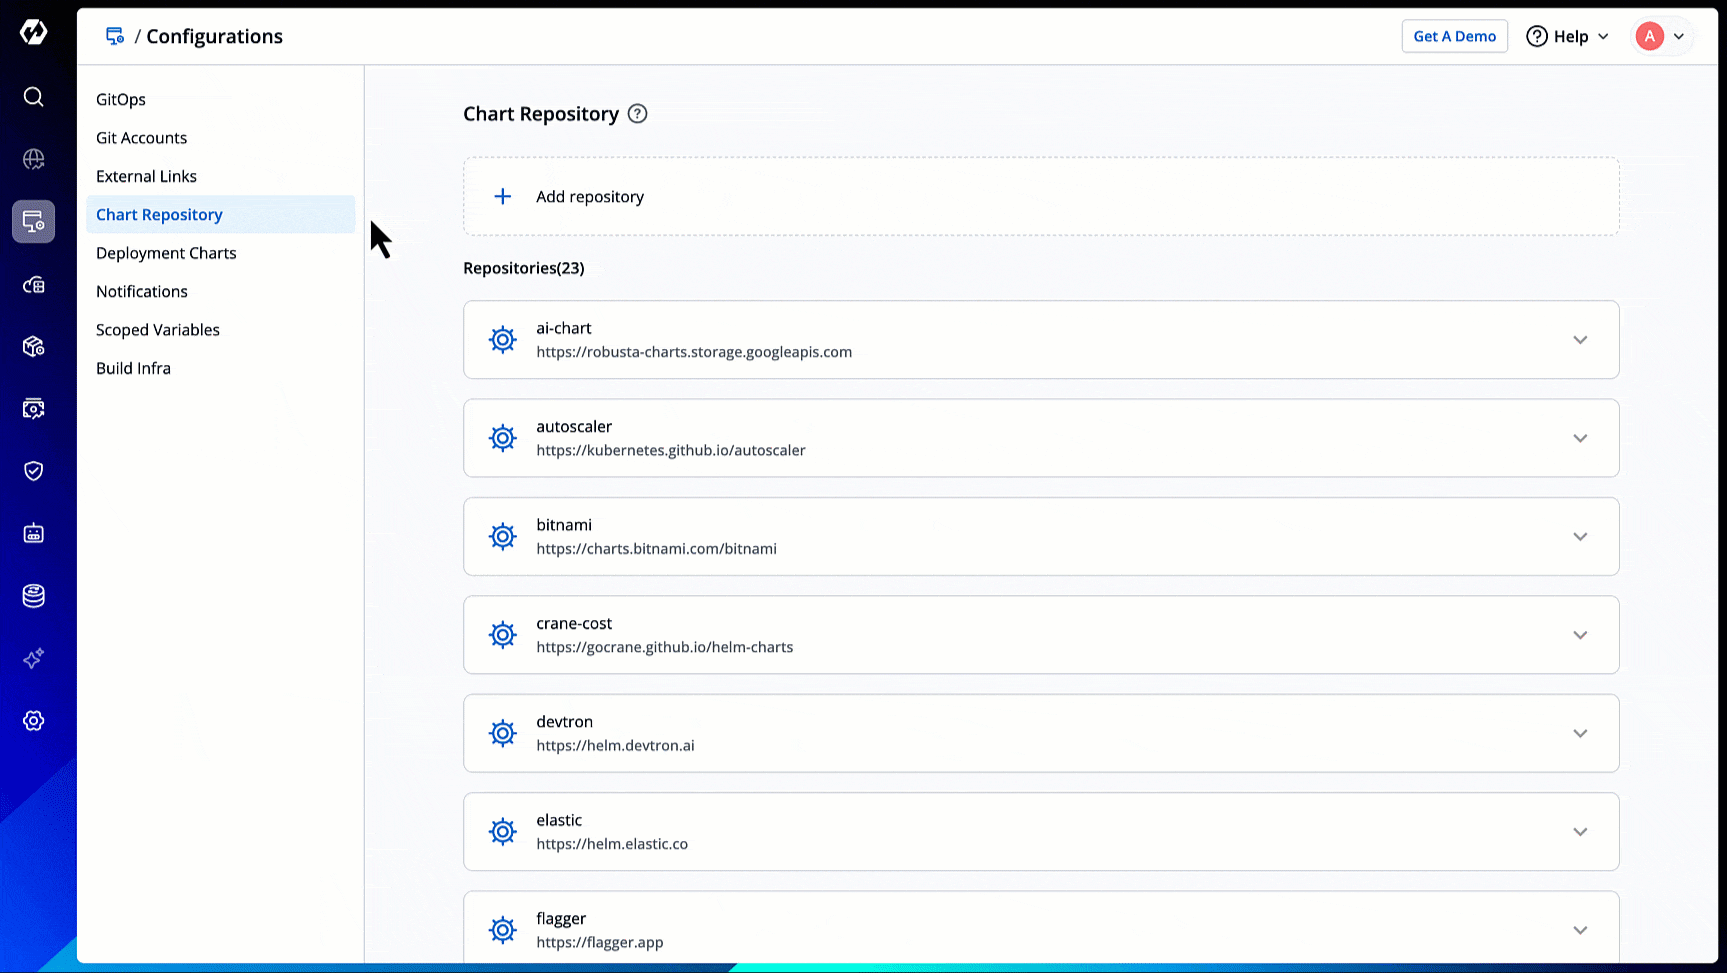Select GitOps in the configurations menu
This screenshot has height=973, width=1727.
[121, 99]
